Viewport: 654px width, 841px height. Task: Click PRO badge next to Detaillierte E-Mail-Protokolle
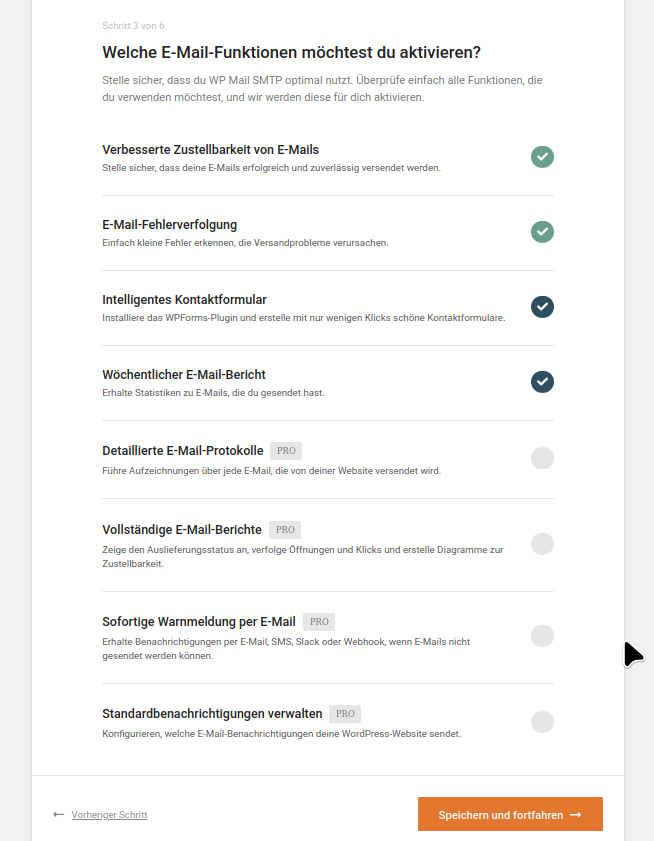point(286,451)
